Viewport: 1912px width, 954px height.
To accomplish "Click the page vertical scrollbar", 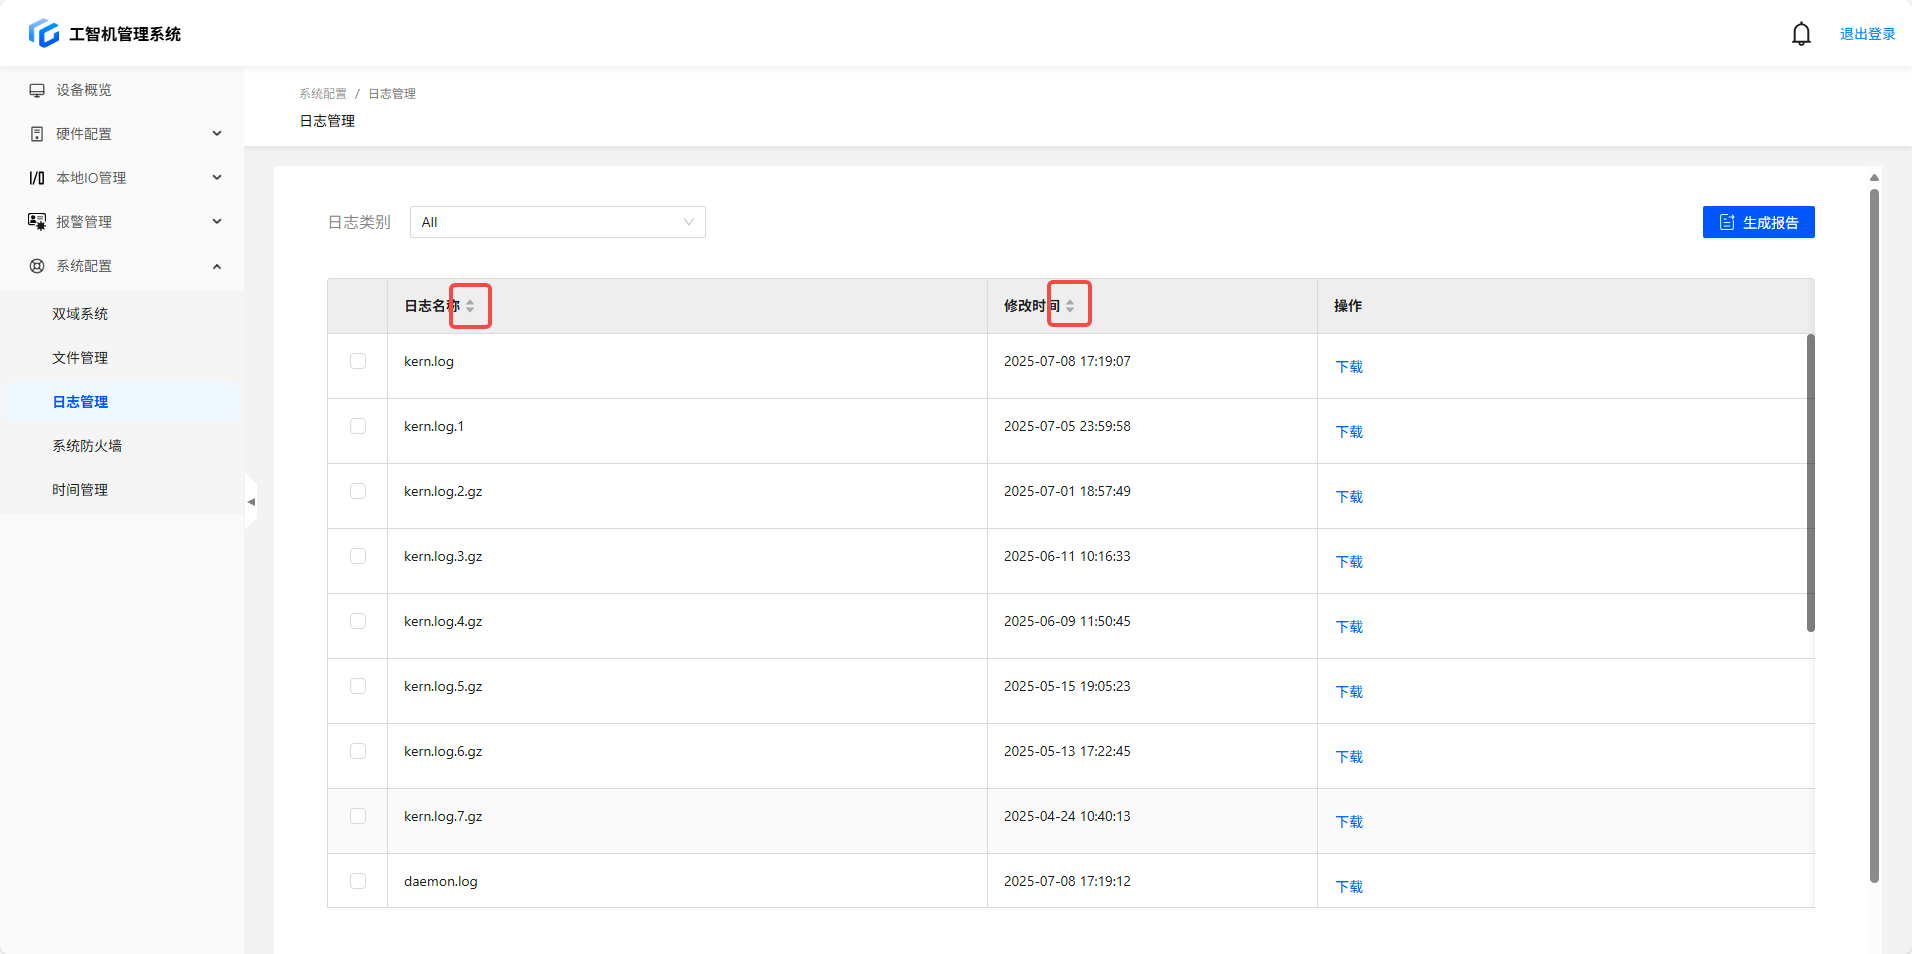I will [x=1874, y=530].
